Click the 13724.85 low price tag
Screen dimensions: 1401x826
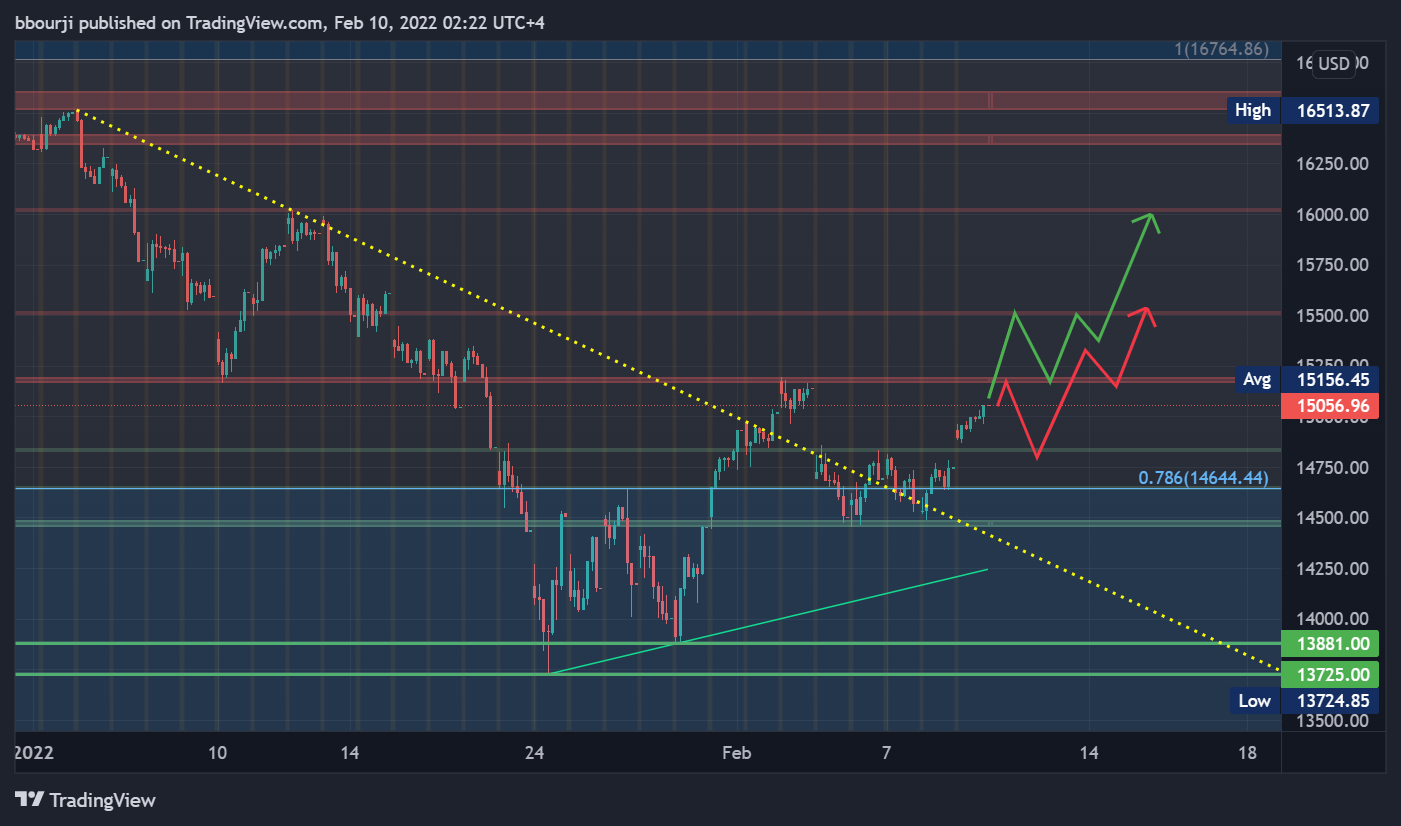coord(1331,700)
